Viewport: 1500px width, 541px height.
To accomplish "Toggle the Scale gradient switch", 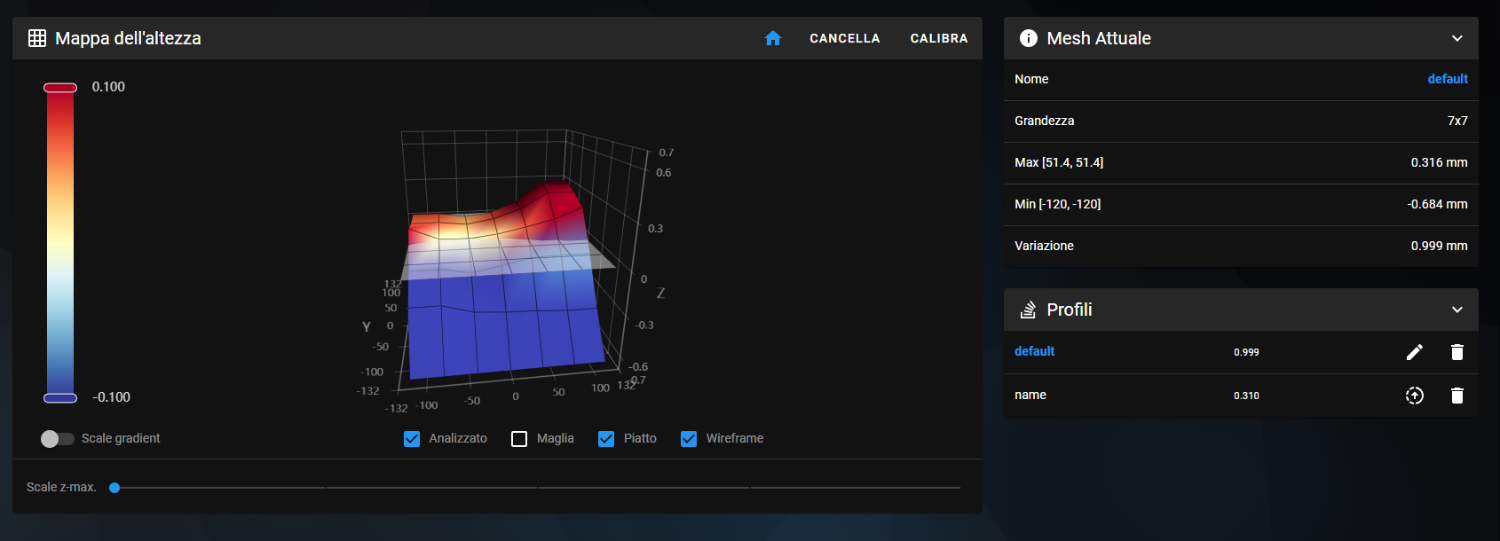I will coord(57,439).
